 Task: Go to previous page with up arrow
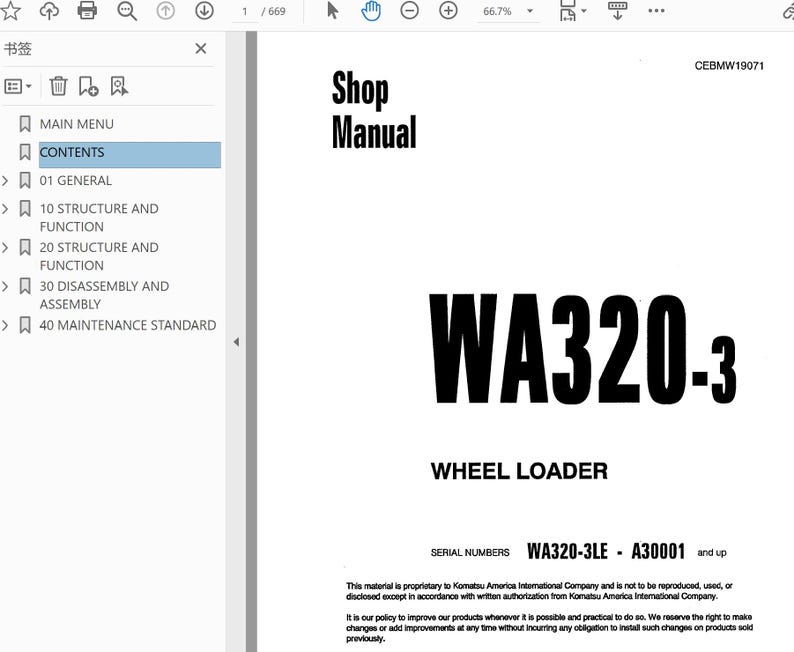[x=166, y=11]
